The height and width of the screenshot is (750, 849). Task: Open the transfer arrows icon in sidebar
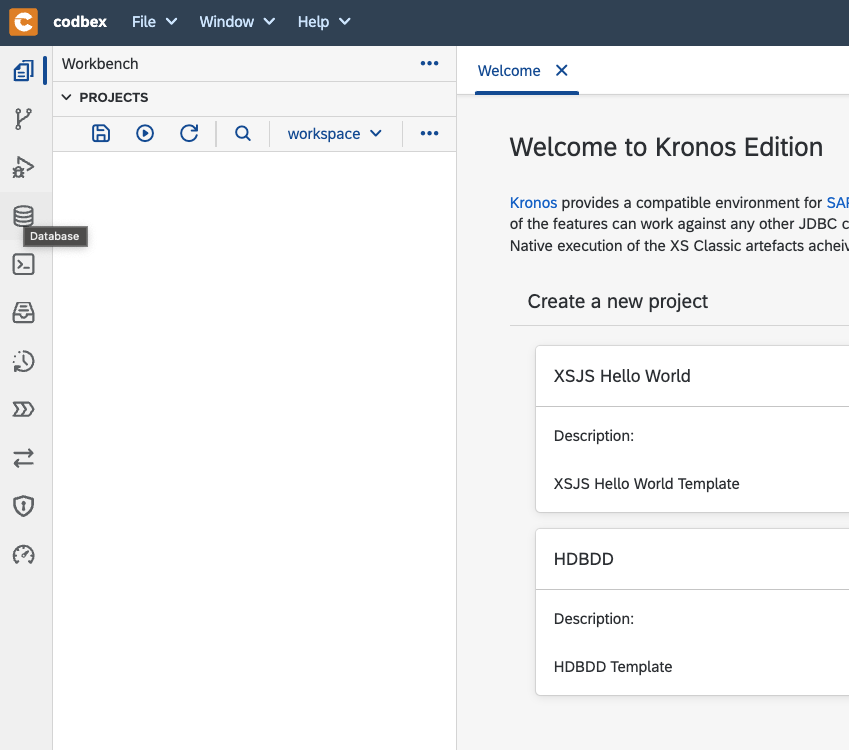[x=23, y=458]
